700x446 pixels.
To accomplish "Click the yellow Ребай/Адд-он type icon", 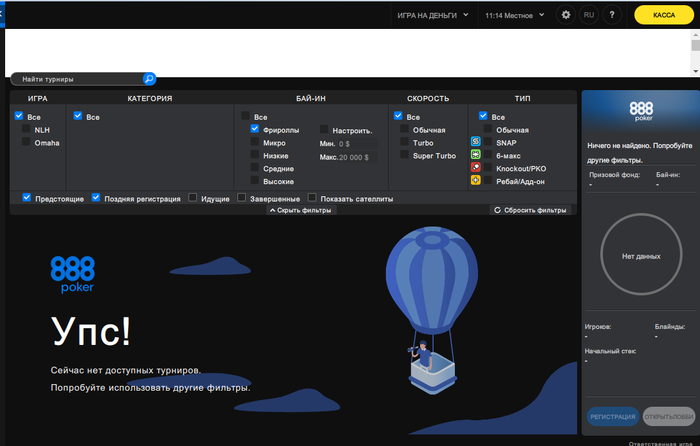I will pyautogui.click(x=475, y=180).
